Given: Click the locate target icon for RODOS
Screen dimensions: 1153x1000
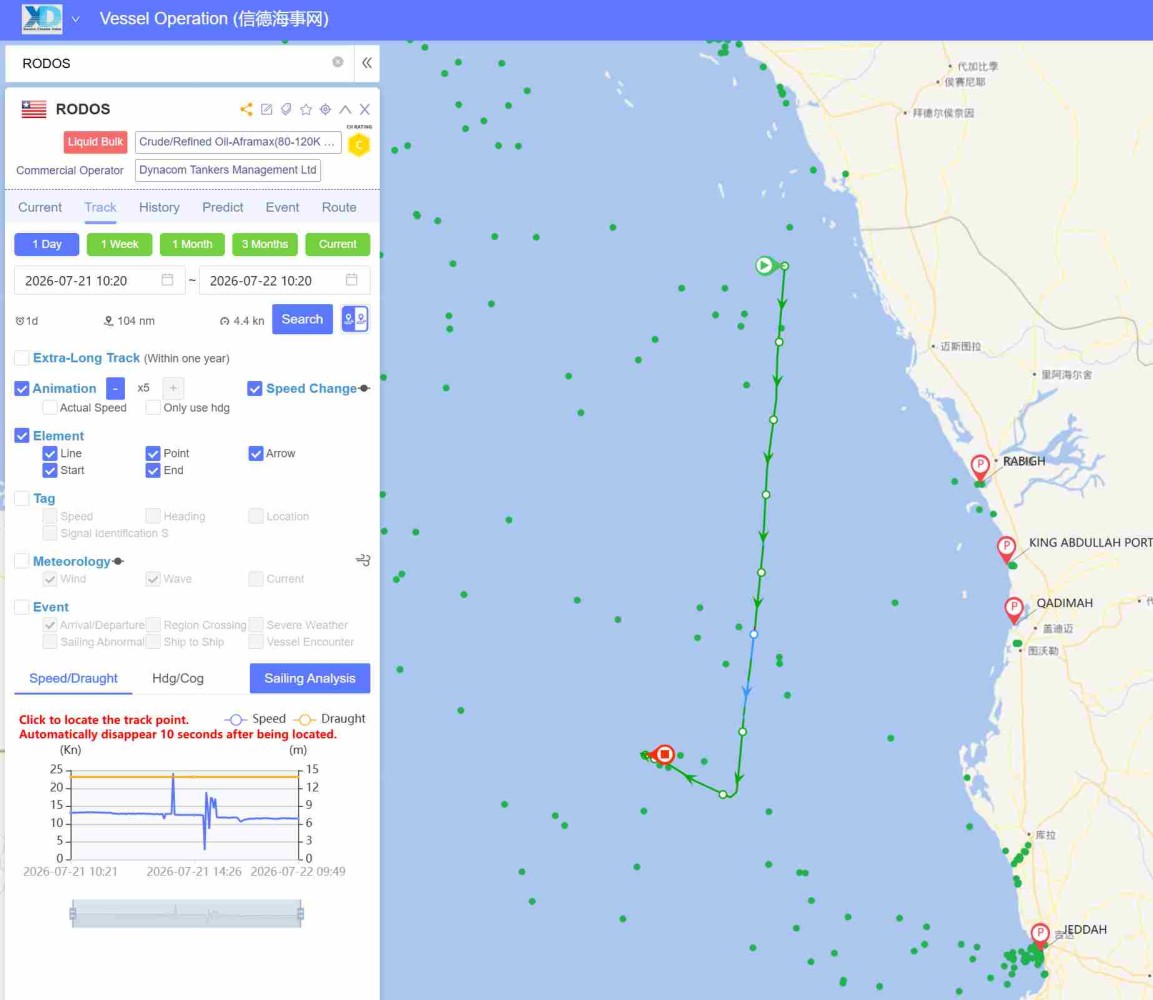Looking at the screenshot, I should coord(326,110).
